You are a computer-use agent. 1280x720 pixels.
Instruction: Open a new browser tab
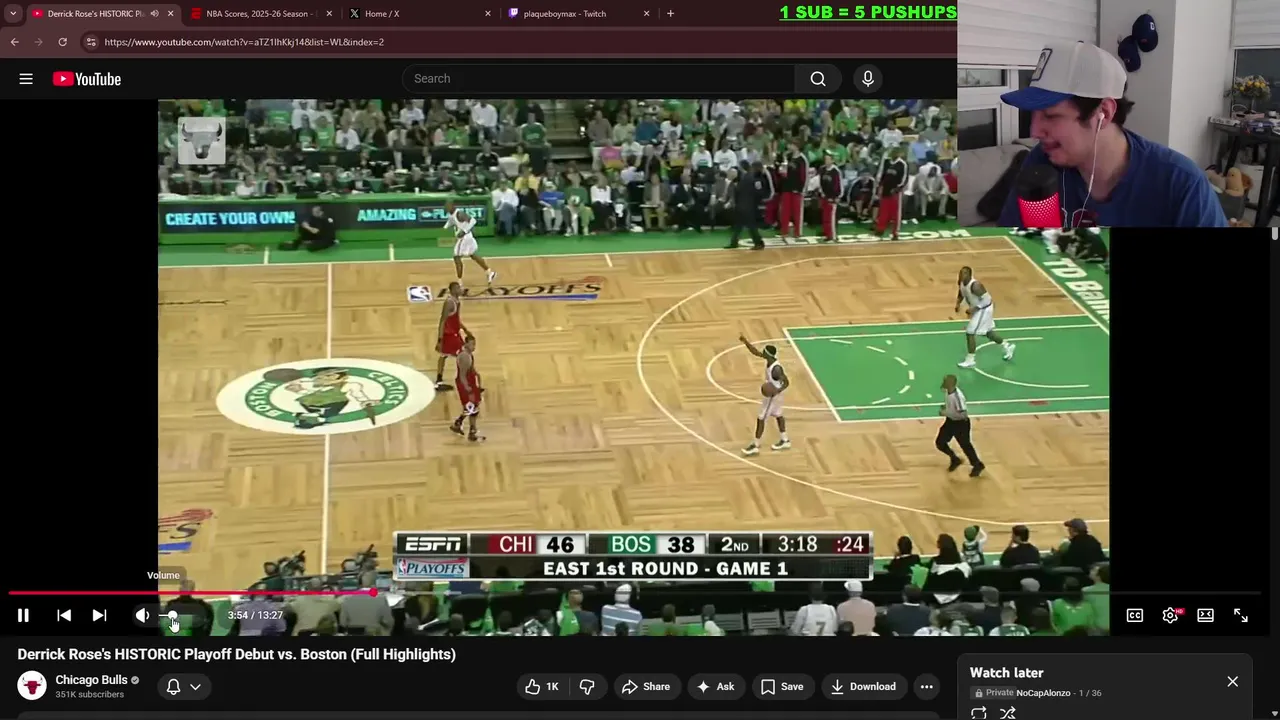click(x=670, y=13)
